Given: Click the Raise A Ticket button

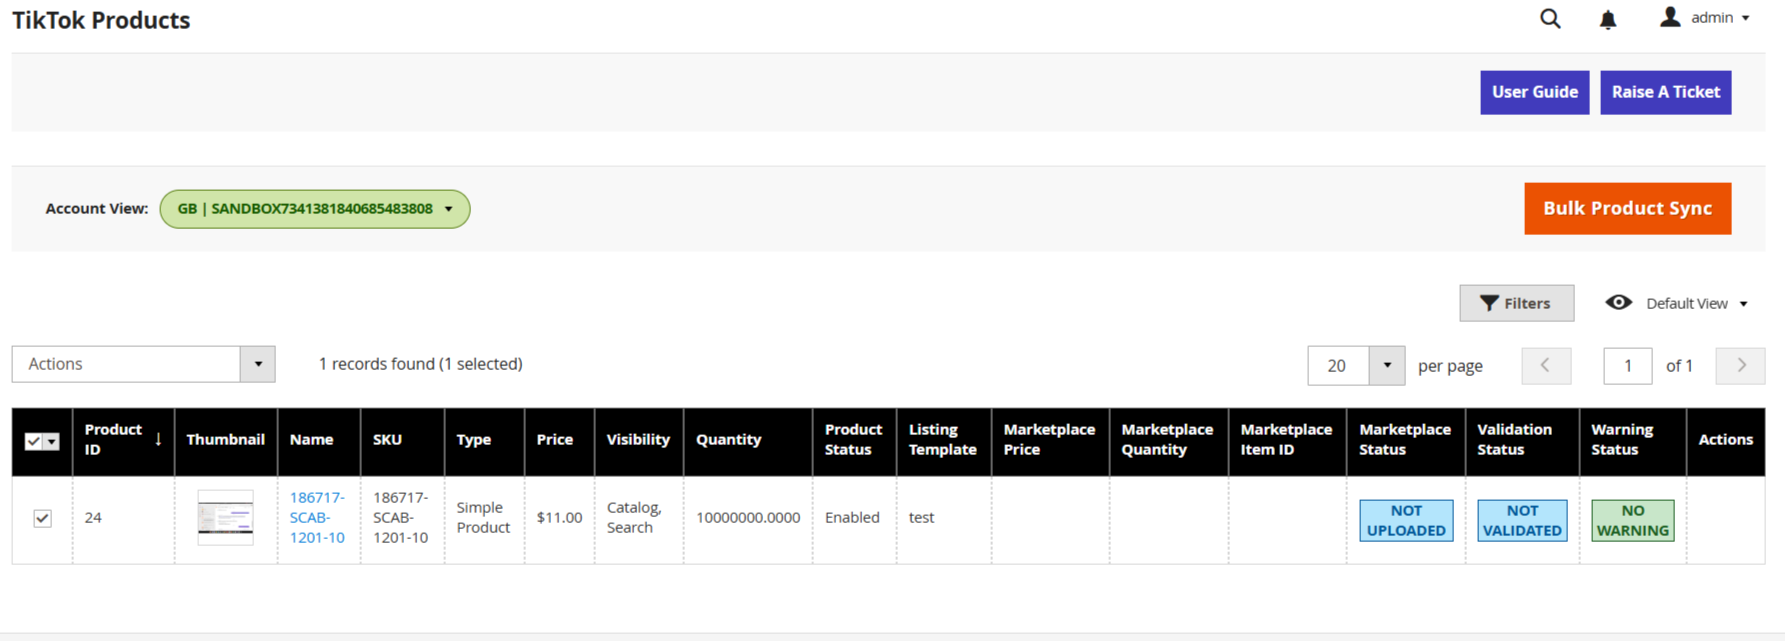Looking at the screenshot, I should click(x=1665, y=92).
